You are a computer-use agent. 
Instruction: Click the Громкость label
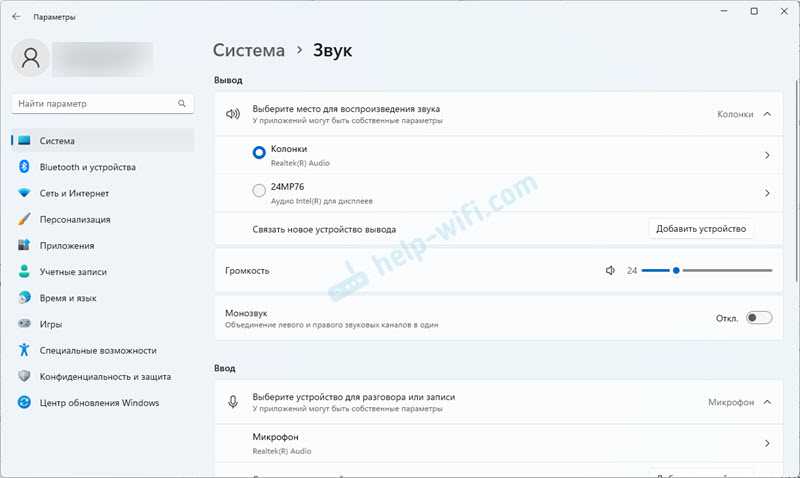[x=247, y=270]
